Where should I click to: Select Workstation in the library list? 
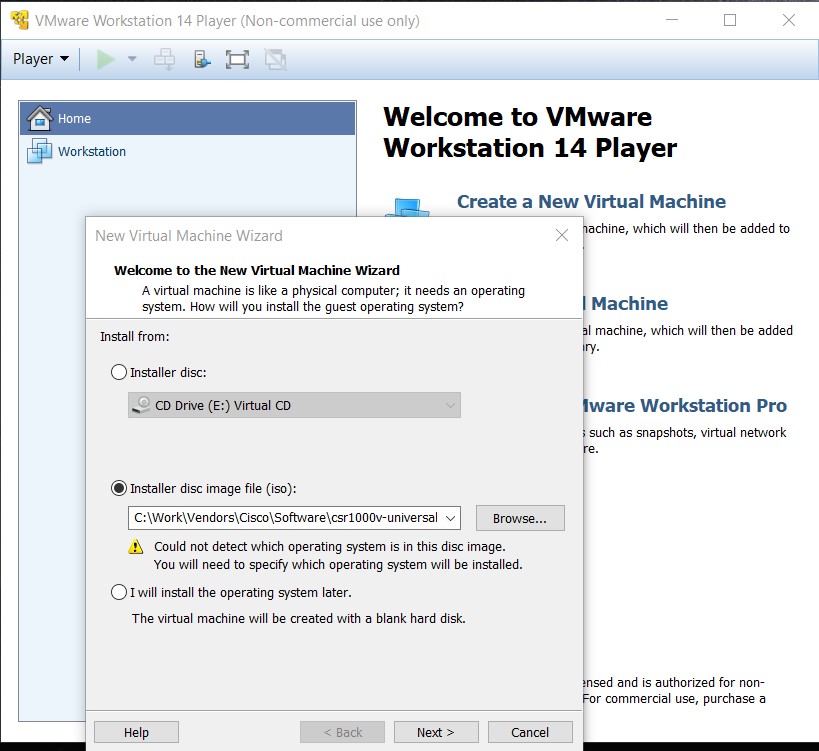[188, 151]
